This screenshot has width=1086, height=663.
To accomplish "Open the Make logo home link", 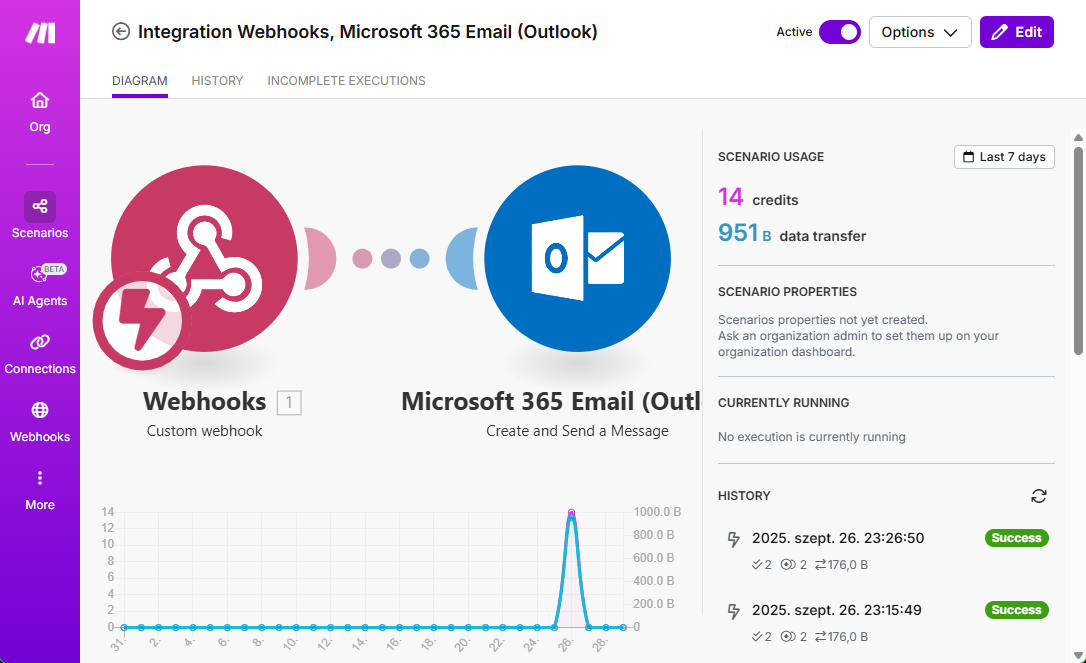I will [40, 33].
